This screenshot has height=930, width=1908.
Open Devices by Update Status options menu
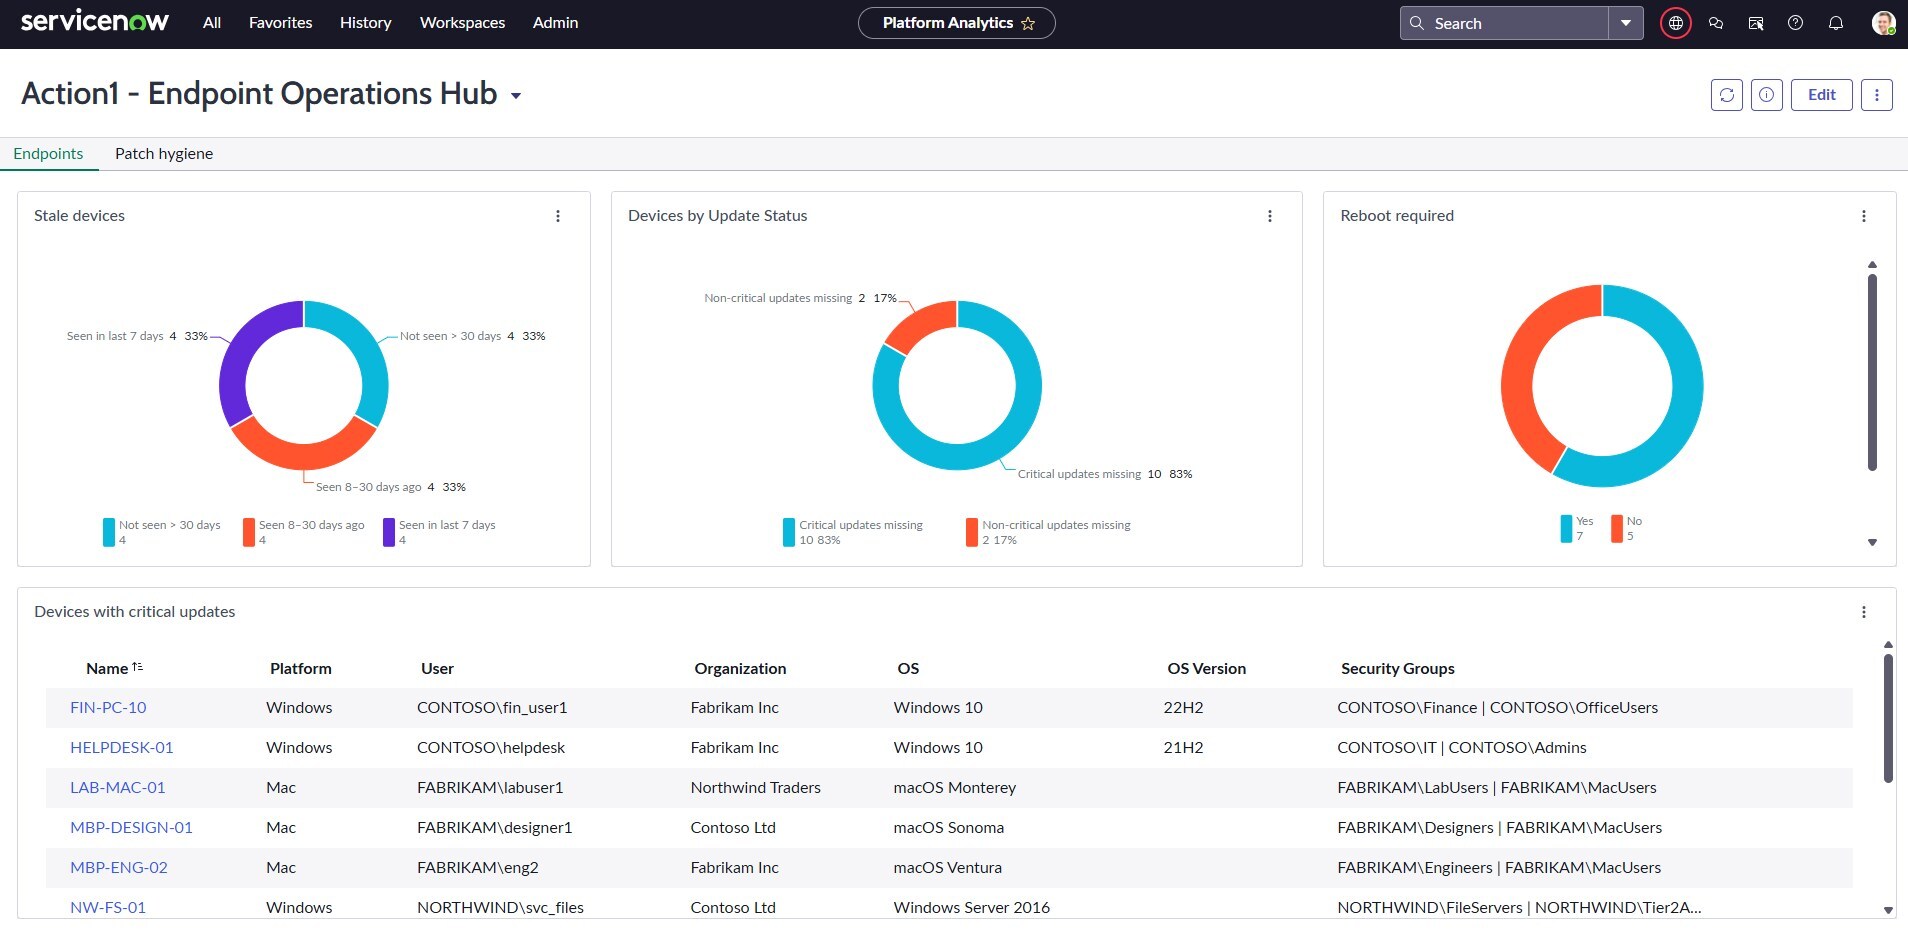[x=1270, y=216]
